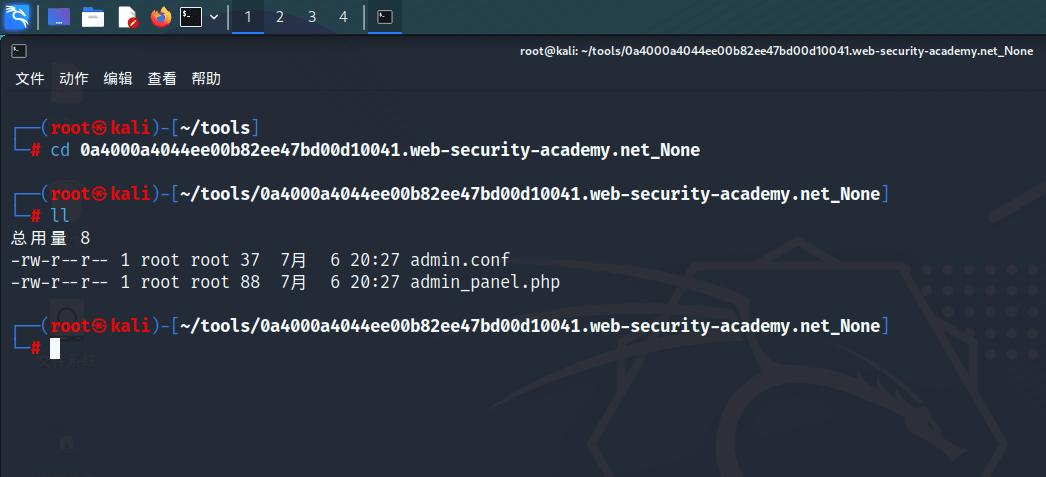Select the running terminal taskbar button

(x=384, y=17)
